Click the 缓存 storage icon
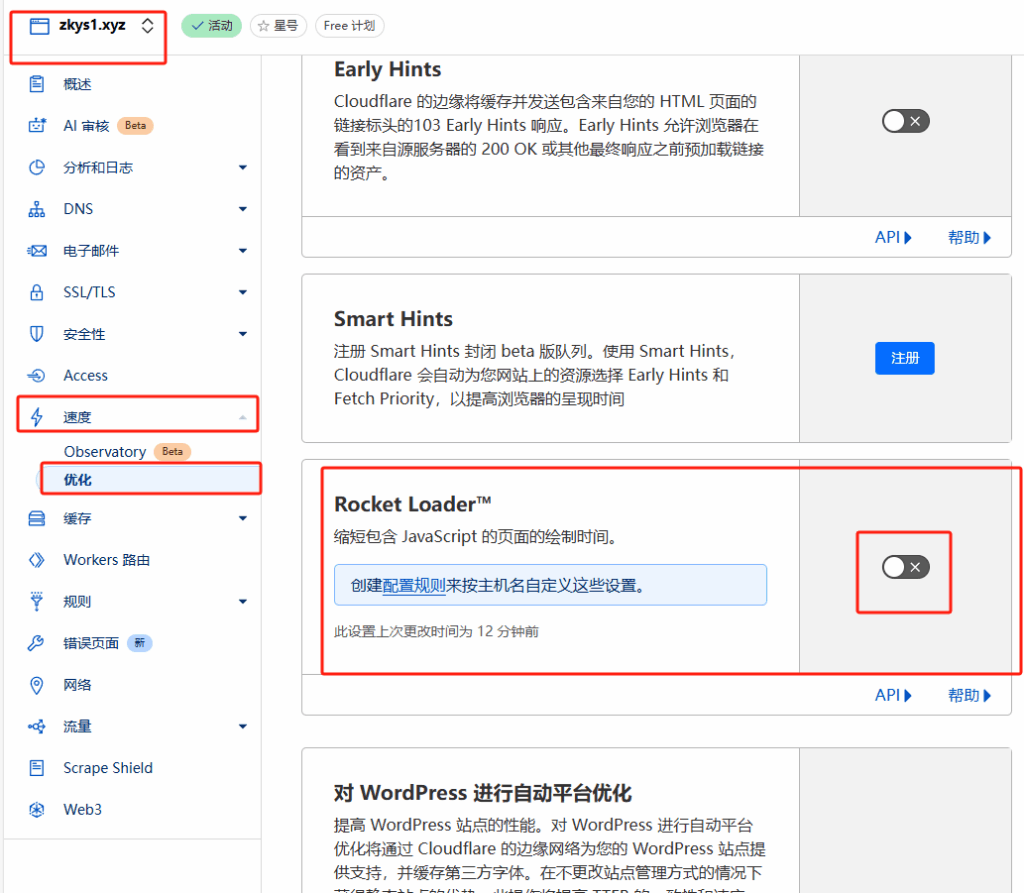The image size is (1024, 893). point(37,519)
